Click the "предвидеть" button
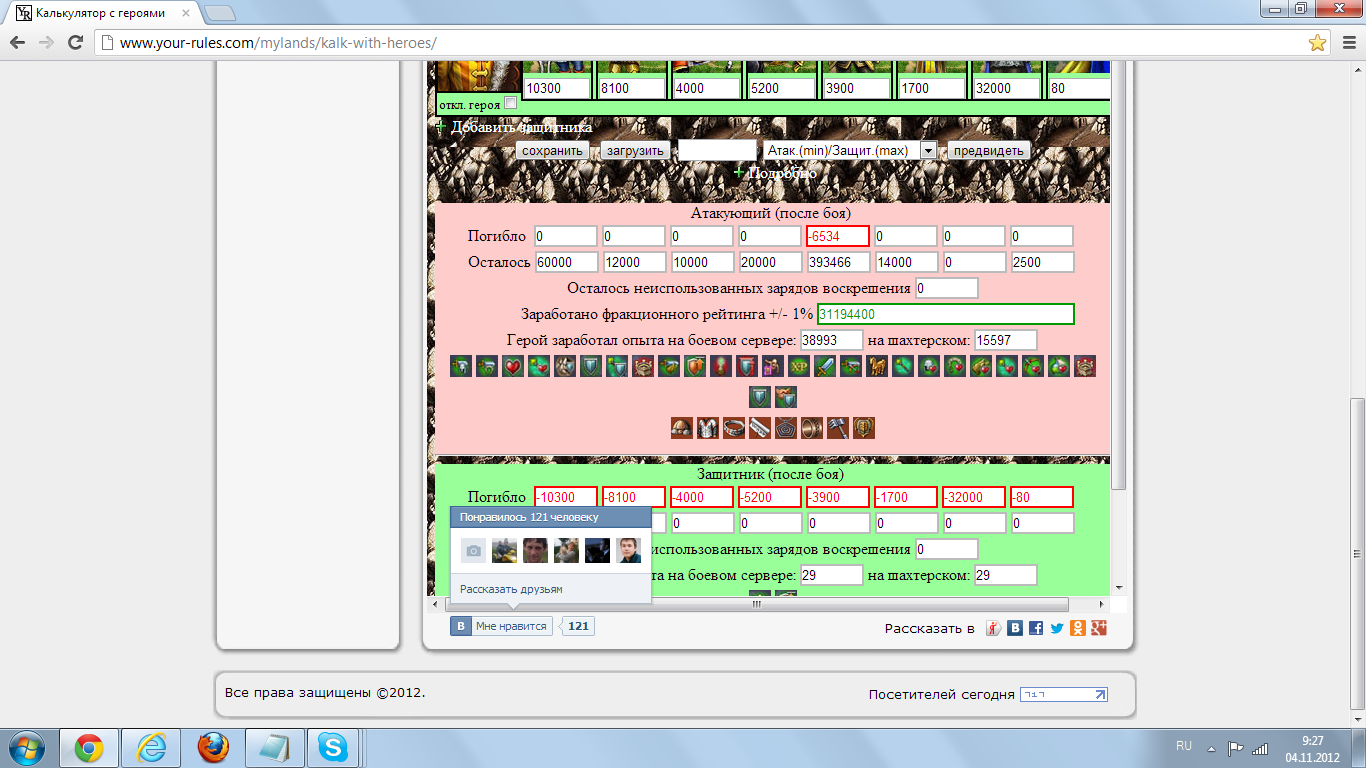Viewport: 1366px width, 768px height. click(x=988, y=151)
